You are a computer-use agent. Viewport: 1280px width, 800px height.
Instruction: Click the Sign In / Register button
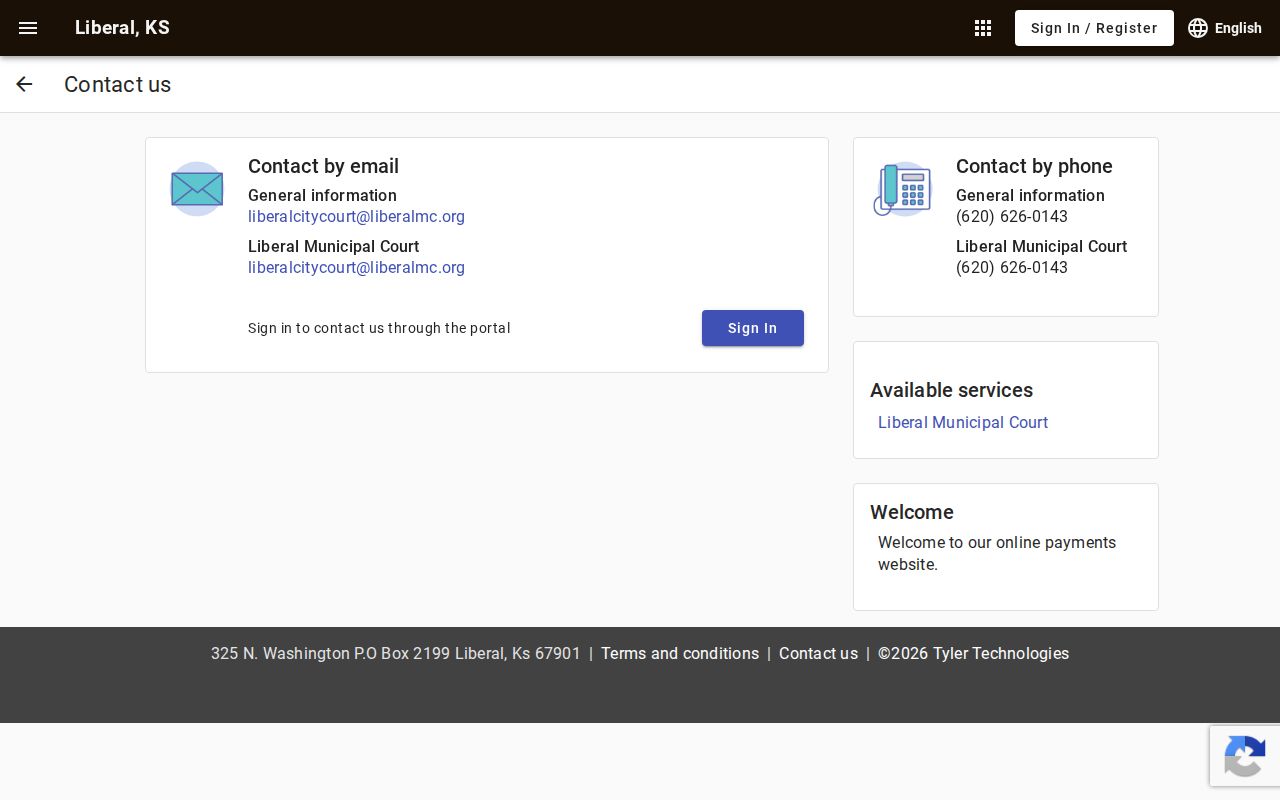tap(1094, 28)
